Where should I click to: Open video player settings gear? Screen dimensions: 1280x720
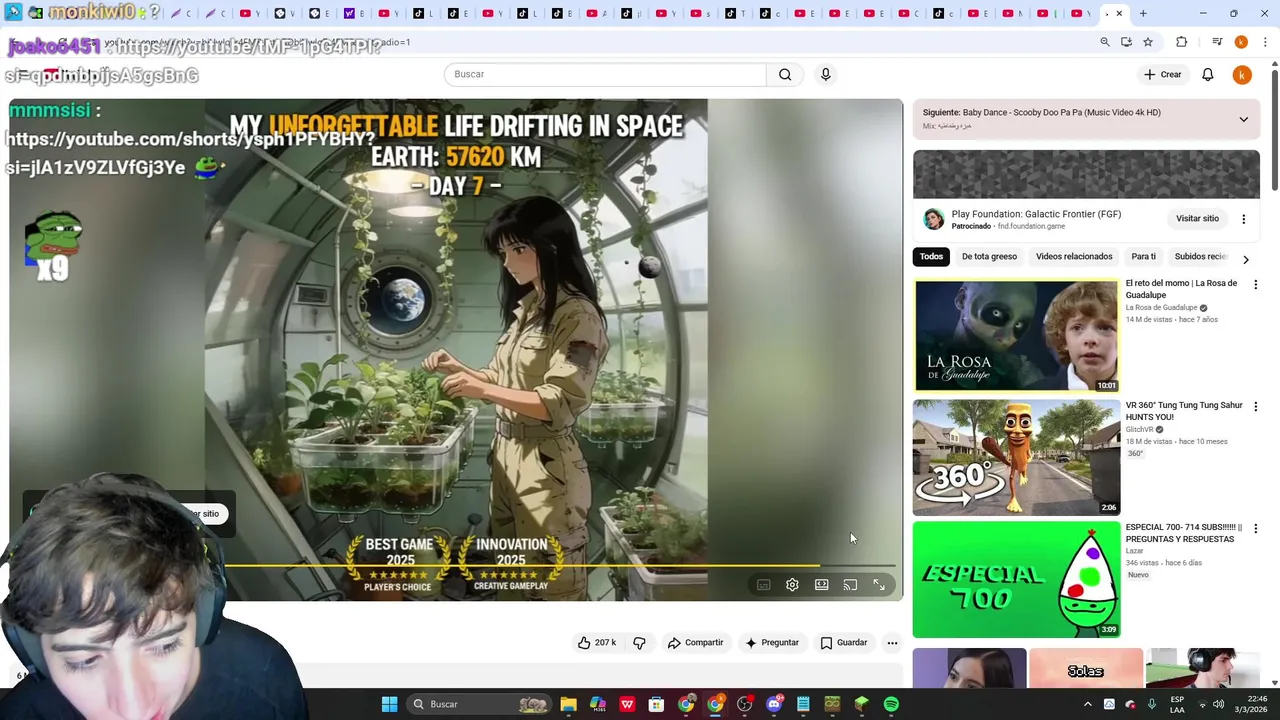click(x=792, y=585)
